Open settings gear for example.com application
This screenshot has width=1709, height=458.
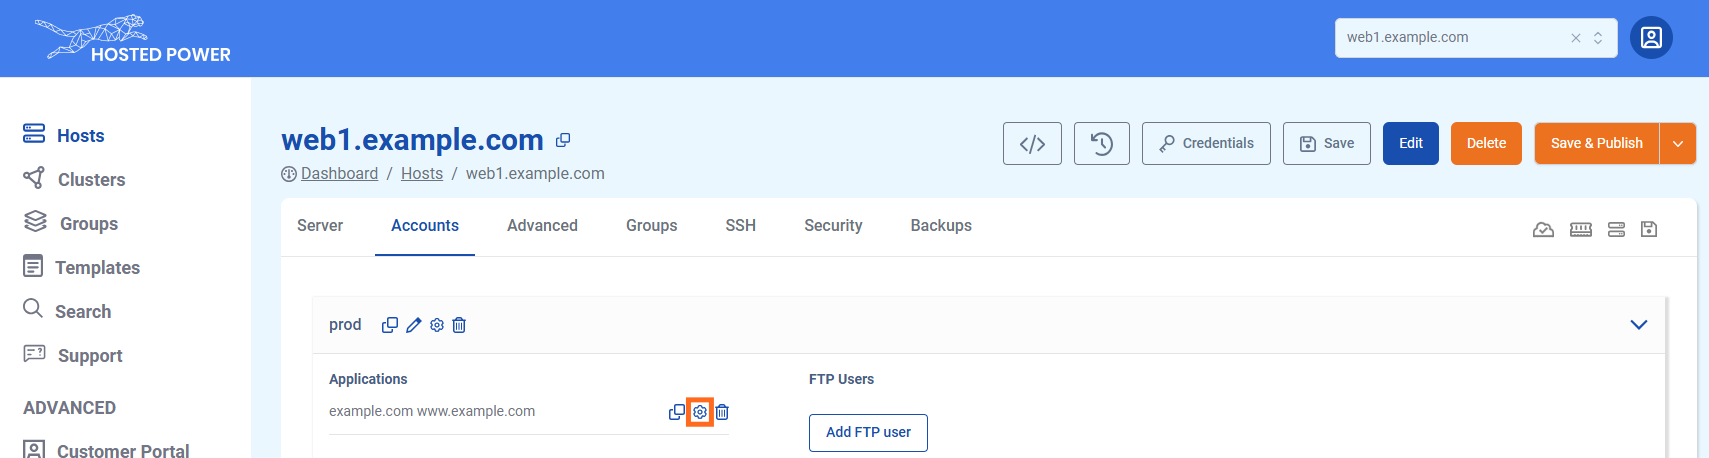700,412
